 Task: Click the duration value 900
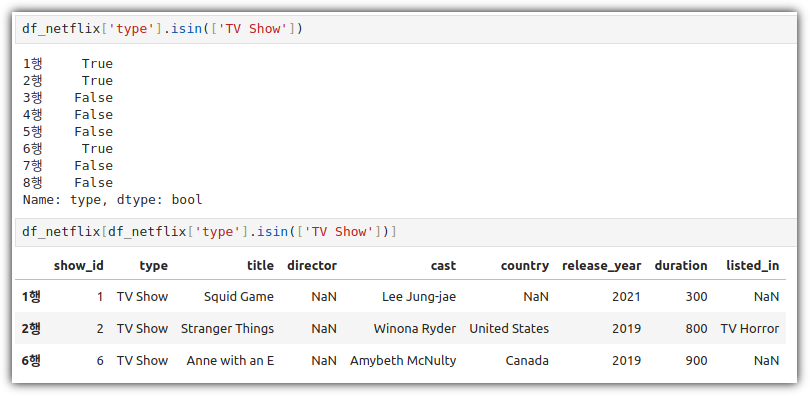[696, 361]
